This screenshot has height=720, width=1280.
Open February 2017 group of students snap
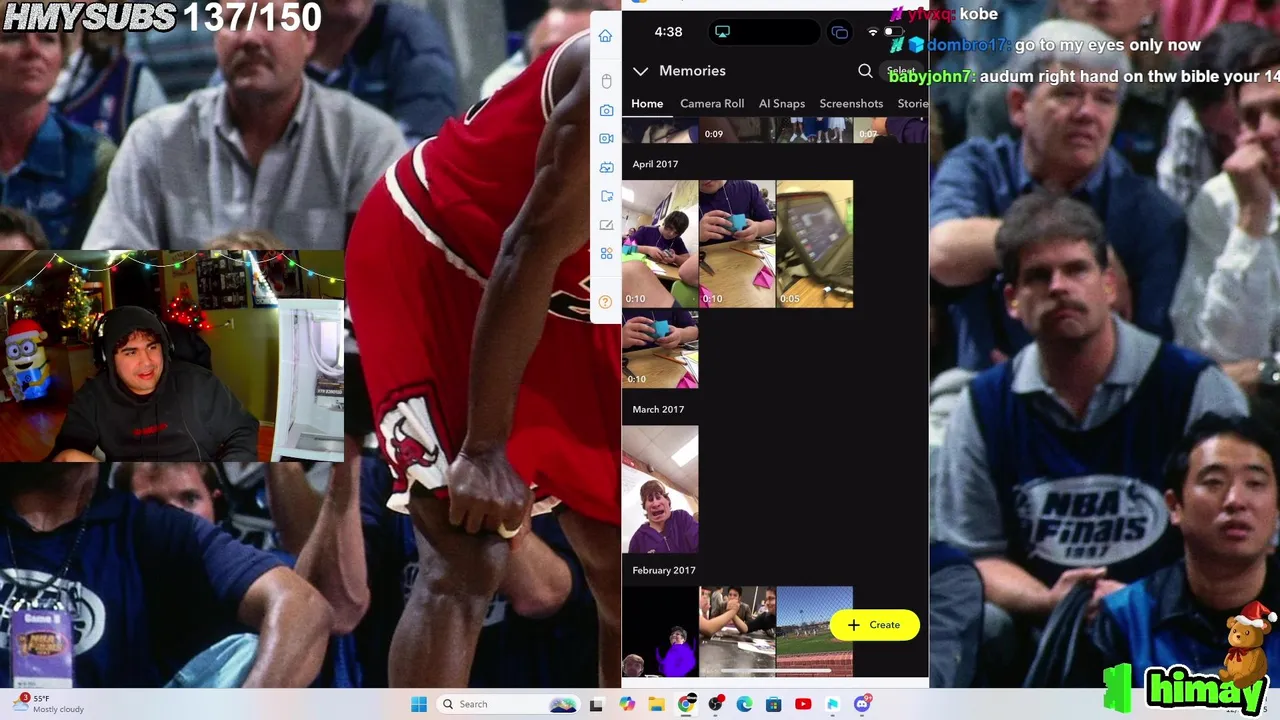pyautogui.click(x=737, y=631)
